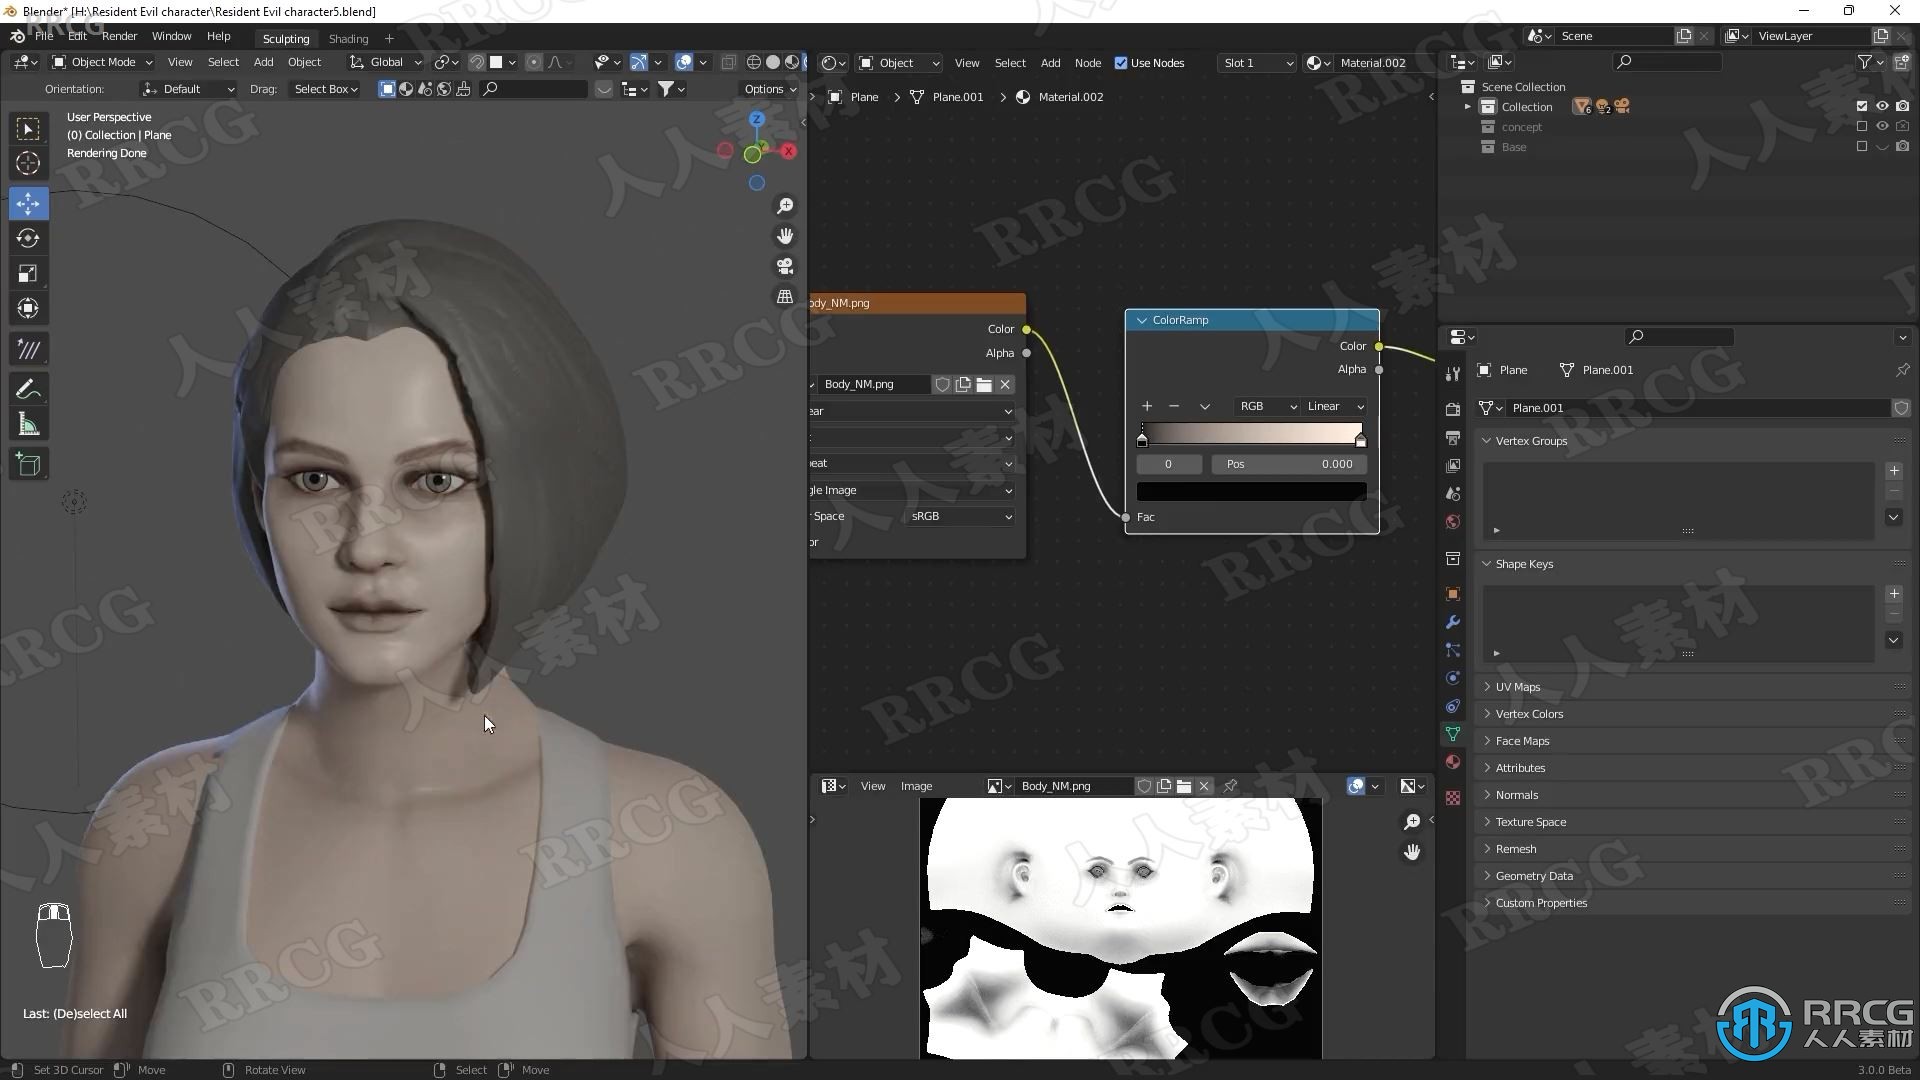Open the Sculpting tab in top menu
1920x1080 pixels.
[285, 36]
